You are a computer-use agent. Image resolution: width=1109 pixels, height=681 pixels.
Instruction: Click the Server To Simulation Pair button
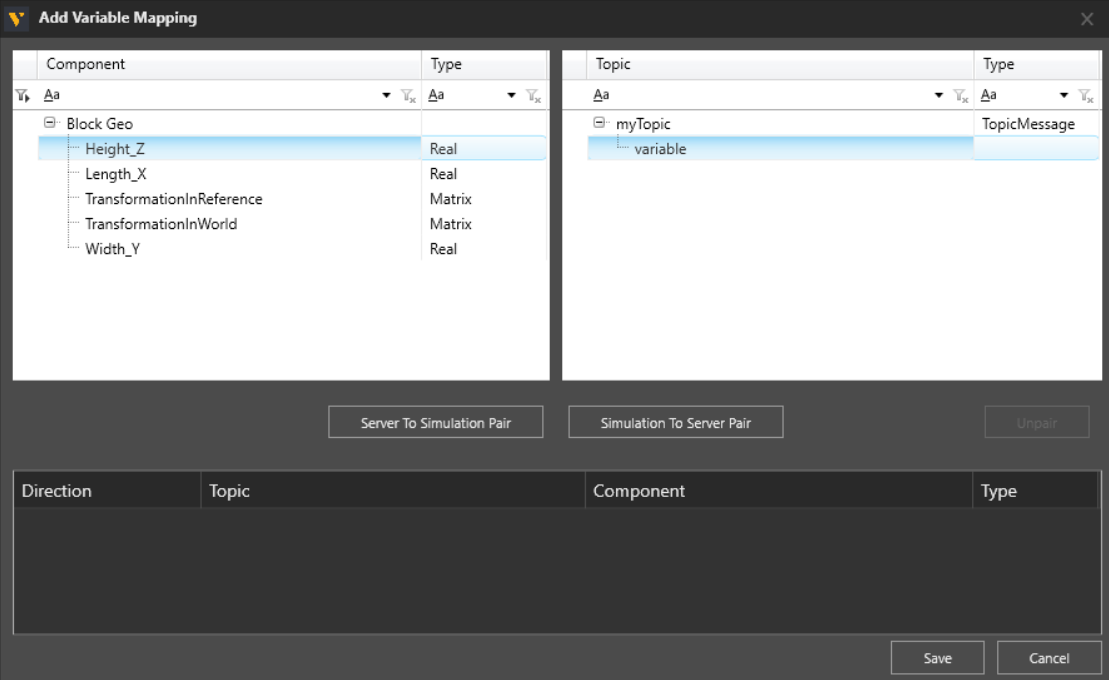point(435,423)
